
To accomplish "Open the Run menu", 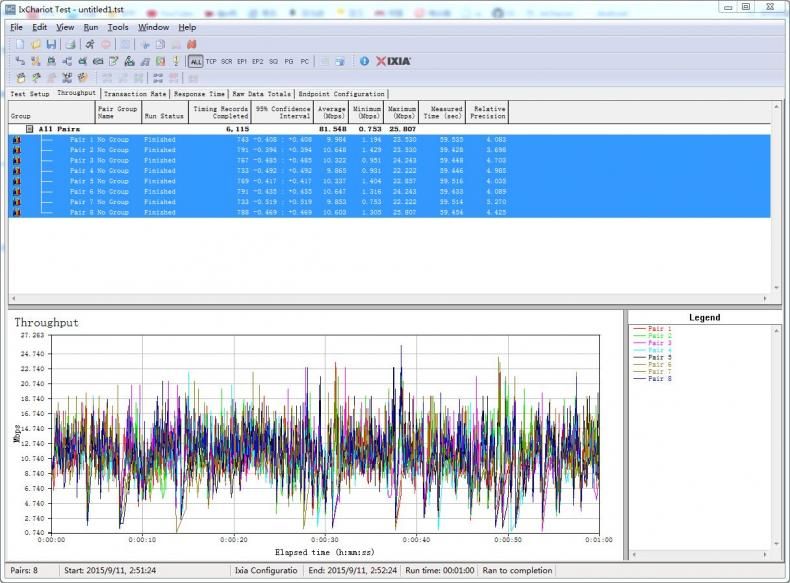I will (x=91, y=27).
